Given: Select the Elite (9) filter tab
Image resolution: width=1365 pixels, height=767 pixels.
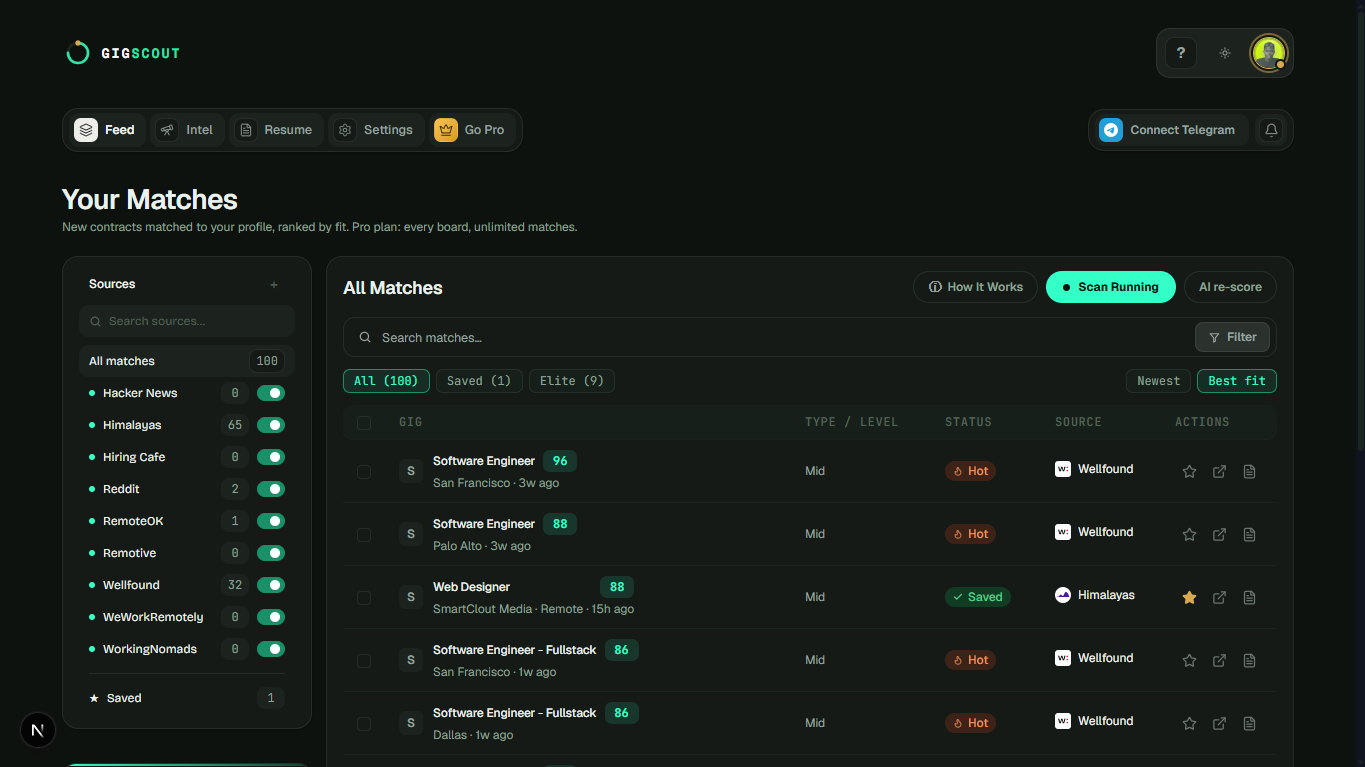Looking at the screenshot, I should point(572,381).
